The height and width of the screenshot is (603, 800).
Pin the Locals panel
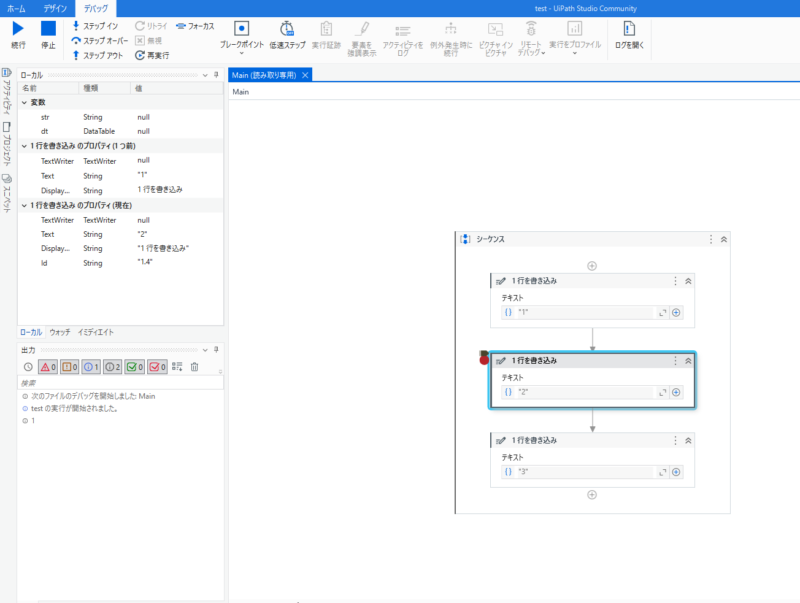click(216, 75)
